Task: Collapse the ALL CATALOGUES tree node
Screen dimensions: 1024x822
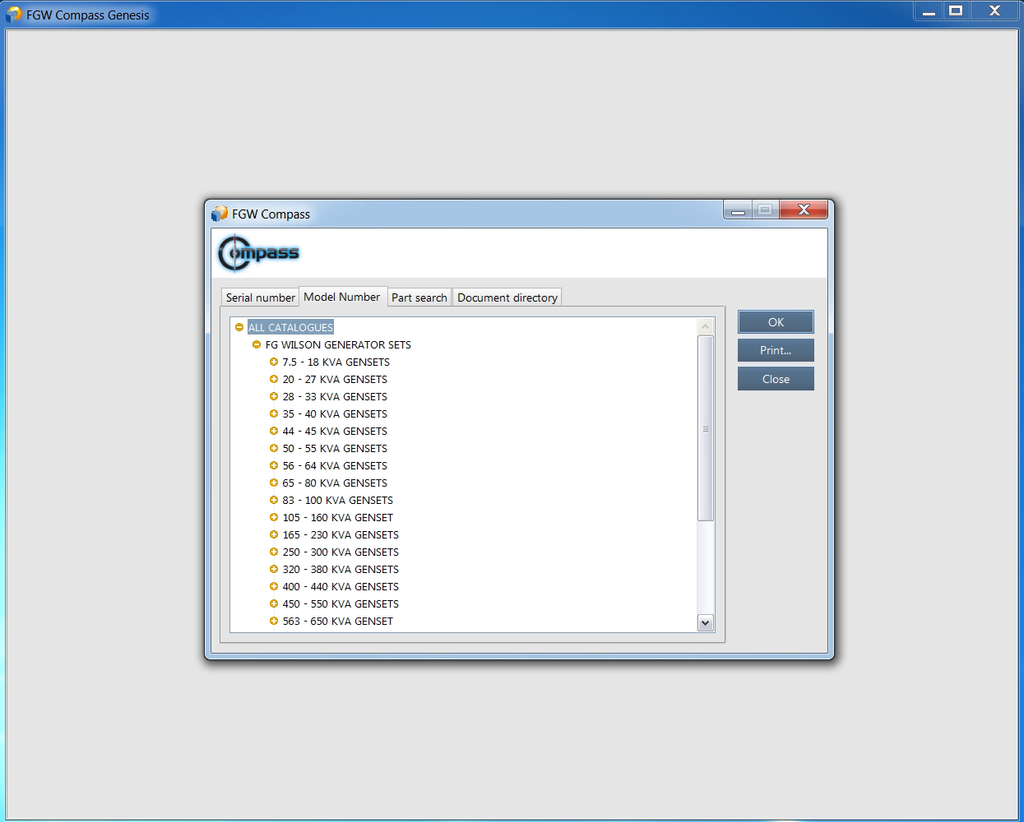Action: pos(239,327)
